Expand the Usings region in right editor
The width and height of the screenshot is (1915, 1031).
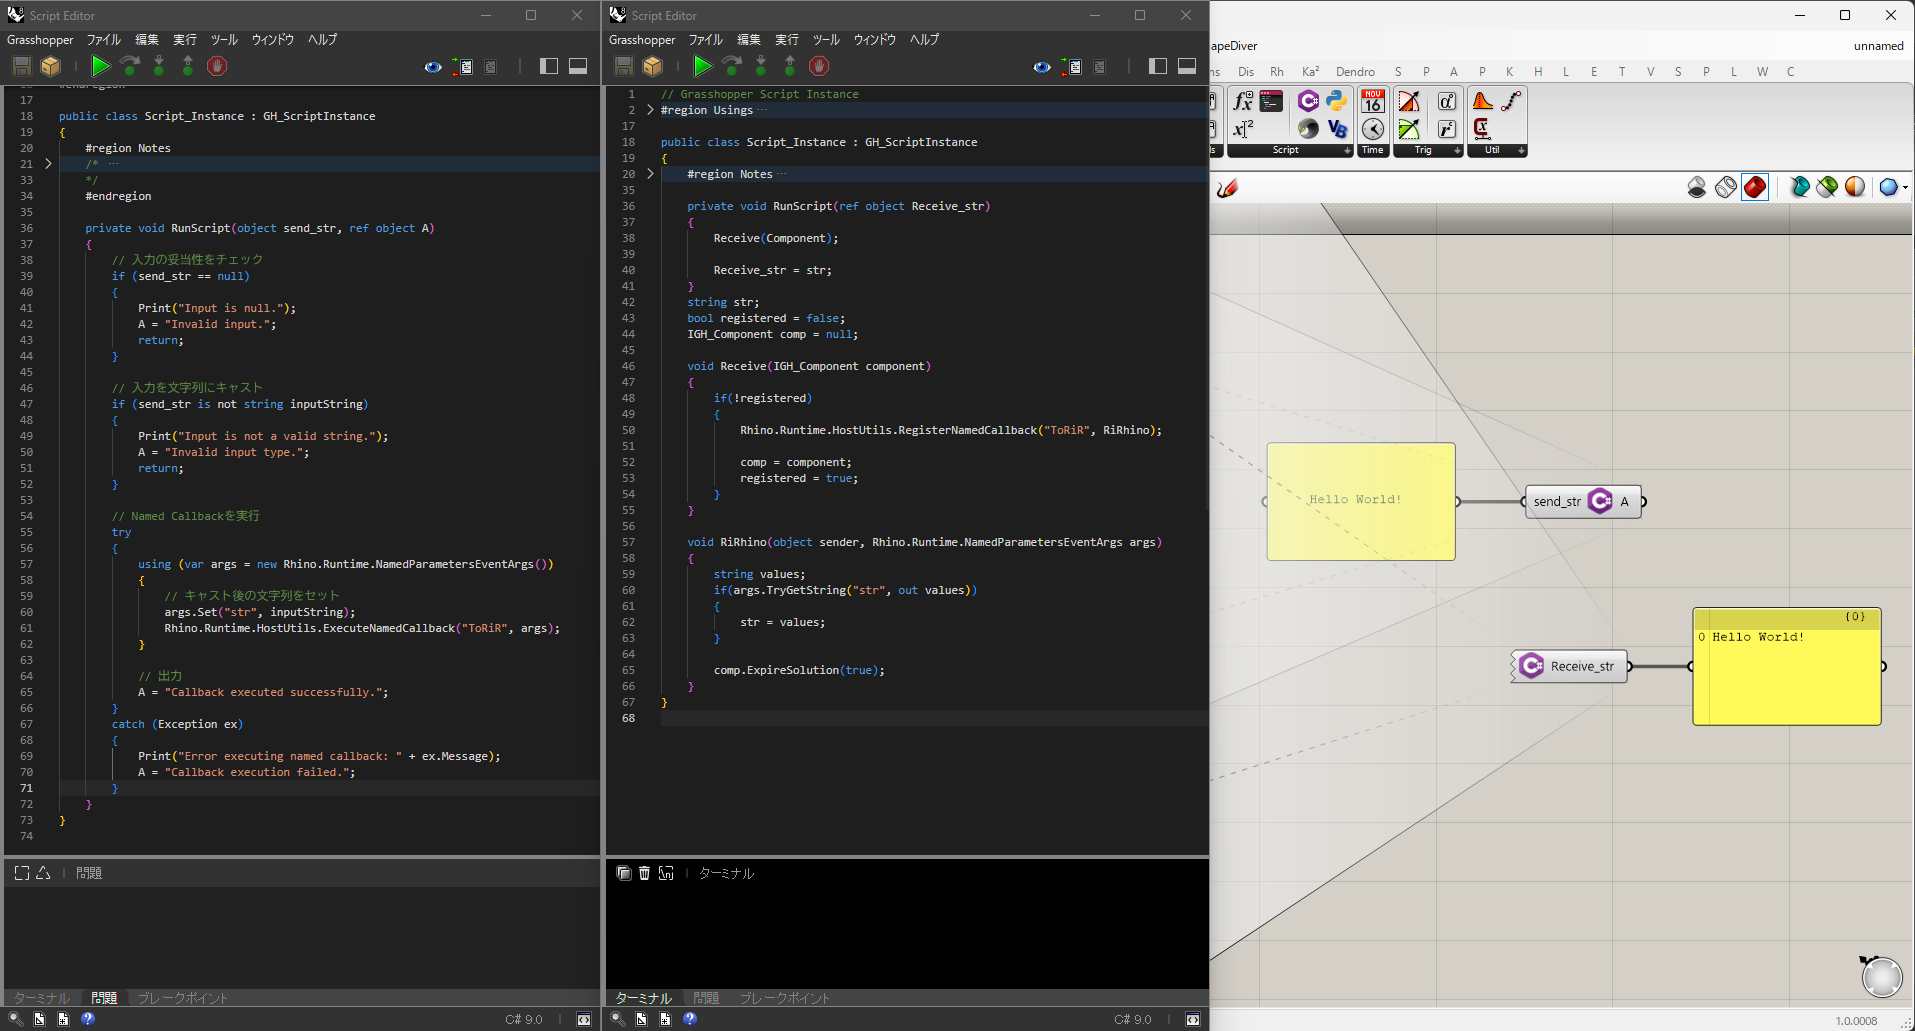click(x=650, y=110)
